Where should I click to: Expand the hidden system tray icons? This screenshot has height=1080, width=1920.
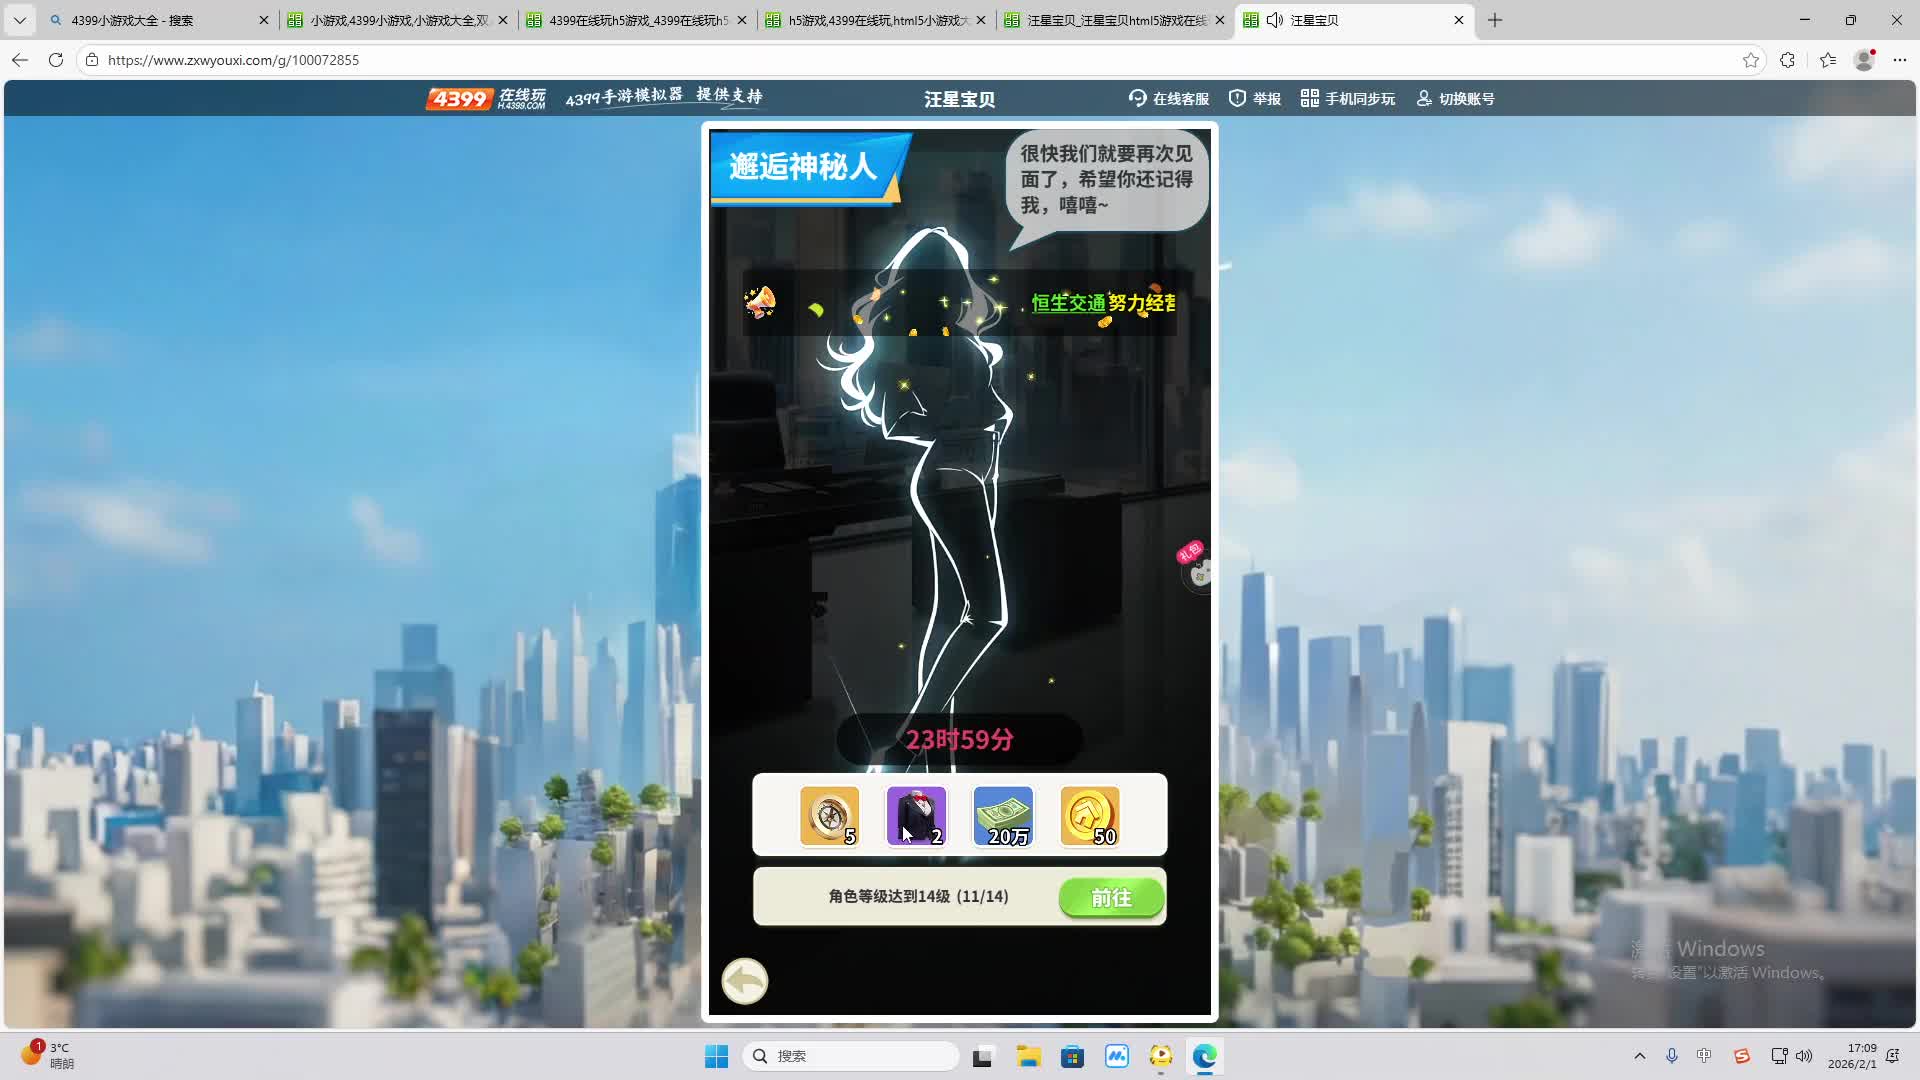1639,1056
